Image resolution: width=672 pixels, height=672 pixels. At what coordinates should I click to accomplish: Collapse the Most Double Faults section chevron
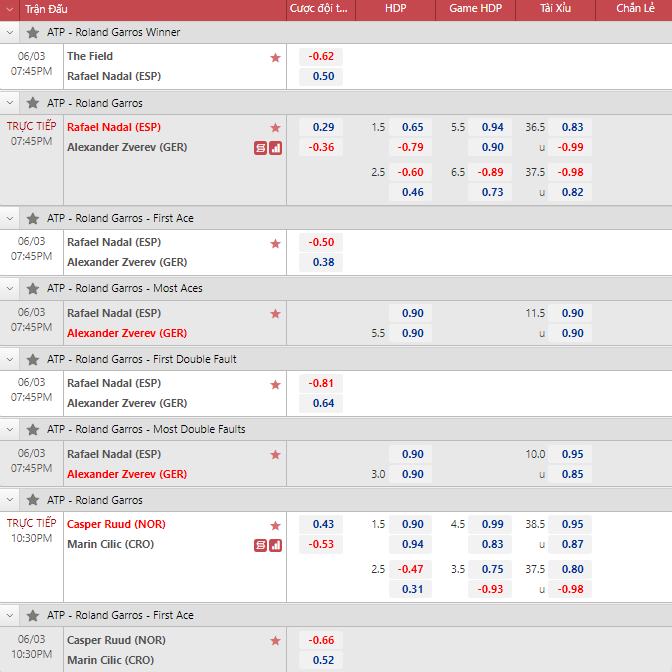(x=9, y=429)
